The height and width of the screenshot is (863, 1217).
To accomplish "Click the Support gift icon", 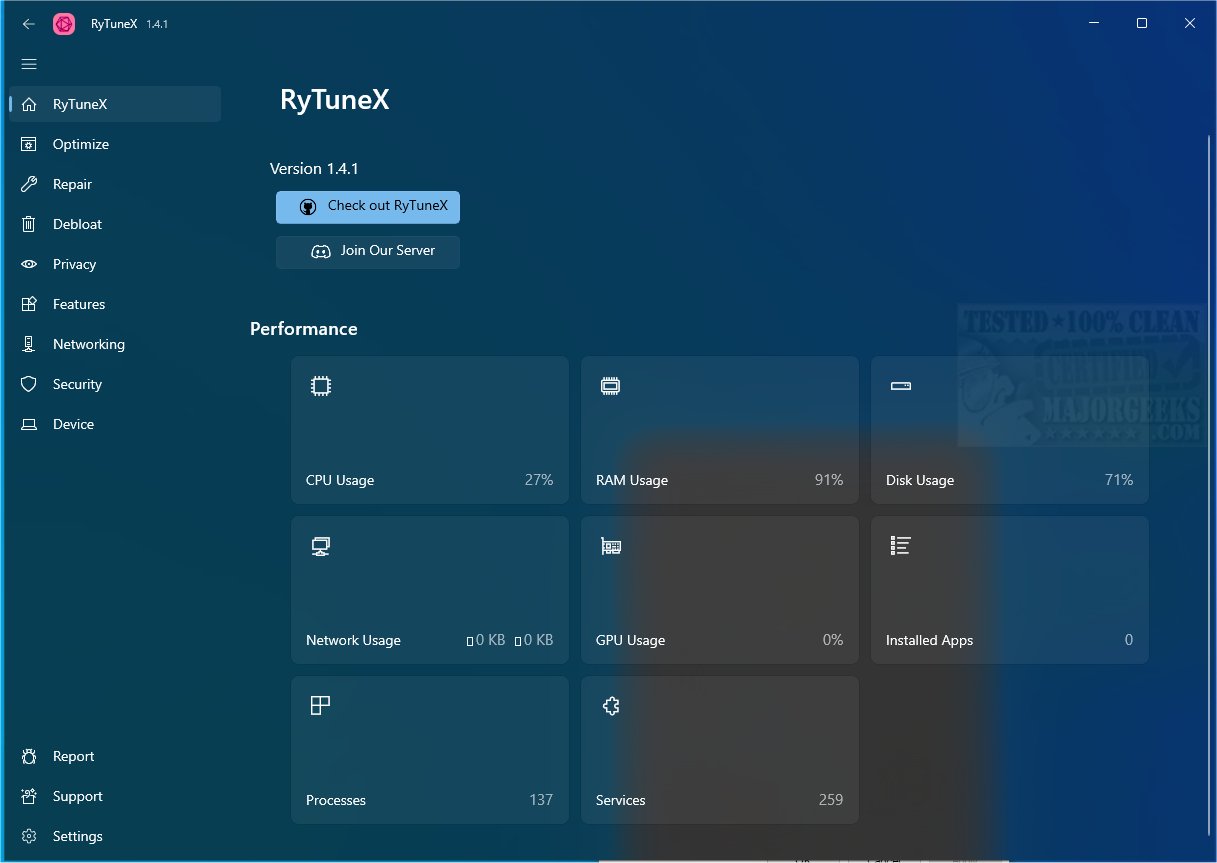I will (x=30, y=796).
